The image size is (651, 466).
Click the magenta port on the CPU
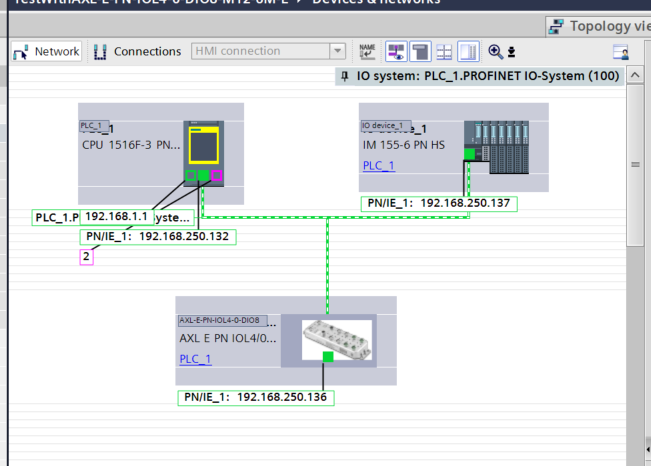pos(218,176)
